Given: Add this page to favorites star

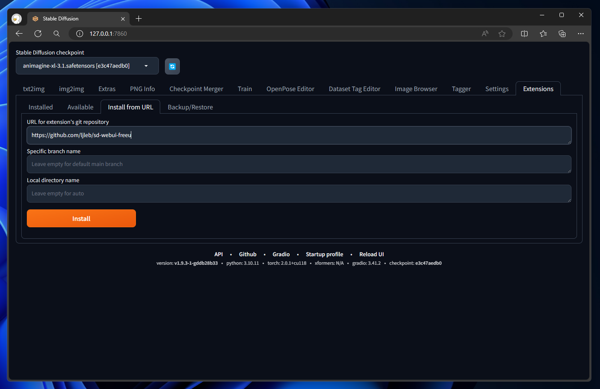Looking at the screenshot, I should point(502,34).
